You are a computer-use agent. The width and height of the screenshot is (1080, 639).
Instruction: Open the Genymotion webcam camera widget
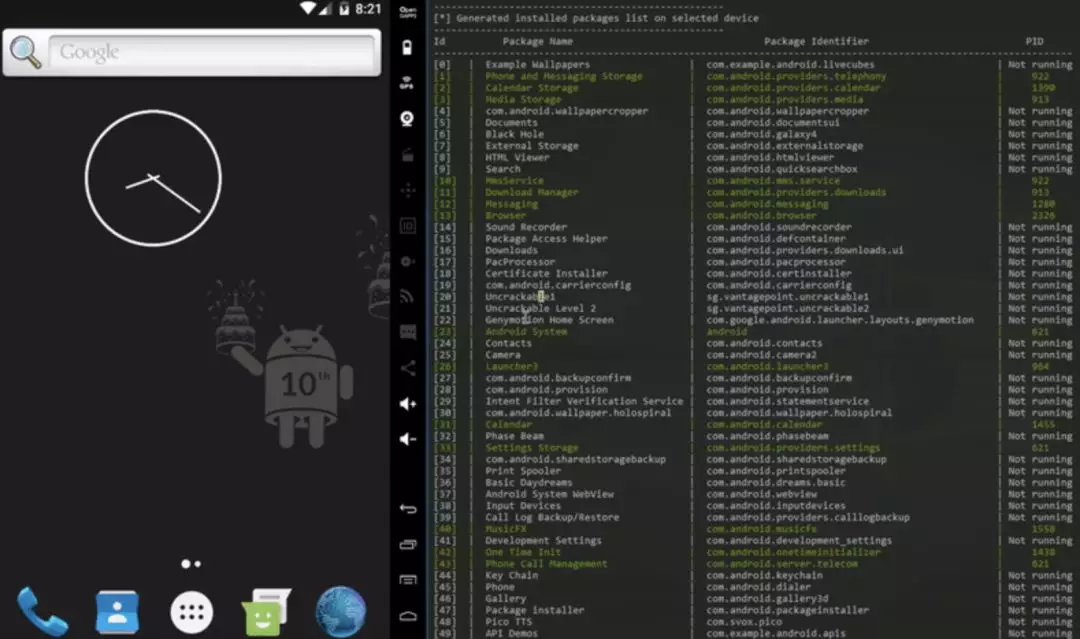point(407,118)
